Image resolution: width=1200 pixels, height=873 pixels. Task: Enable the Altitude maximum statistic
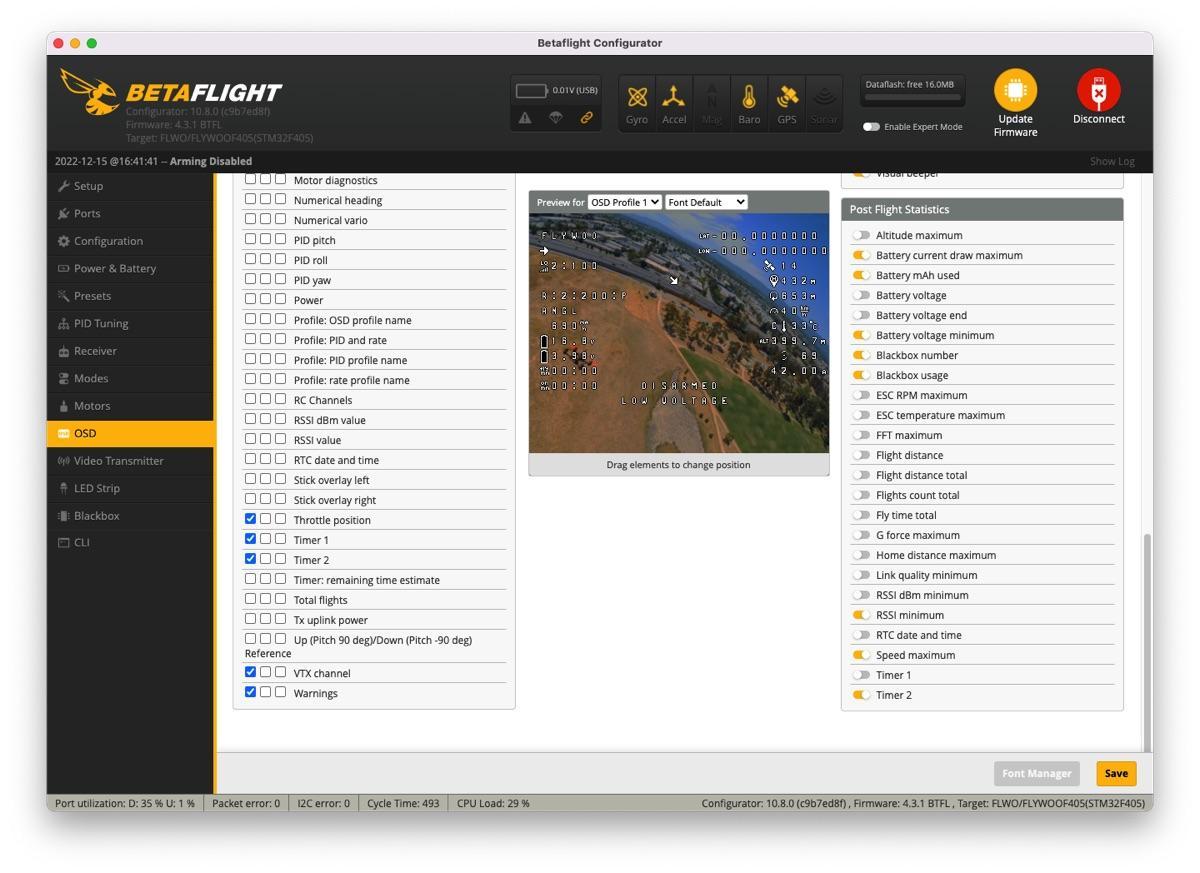(x=861, y=235)
